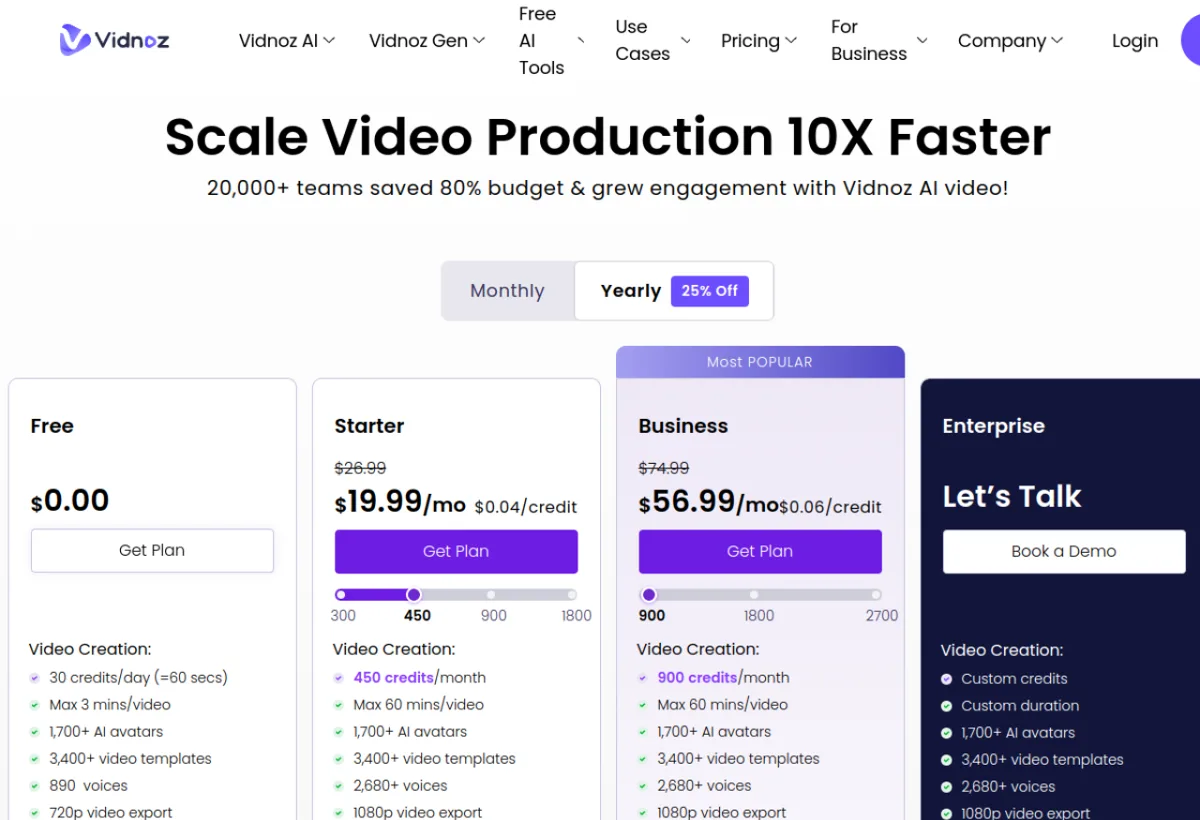Book a Demo for Enterprise
Screen dimensions: 1200x820
click(1064, 551)
